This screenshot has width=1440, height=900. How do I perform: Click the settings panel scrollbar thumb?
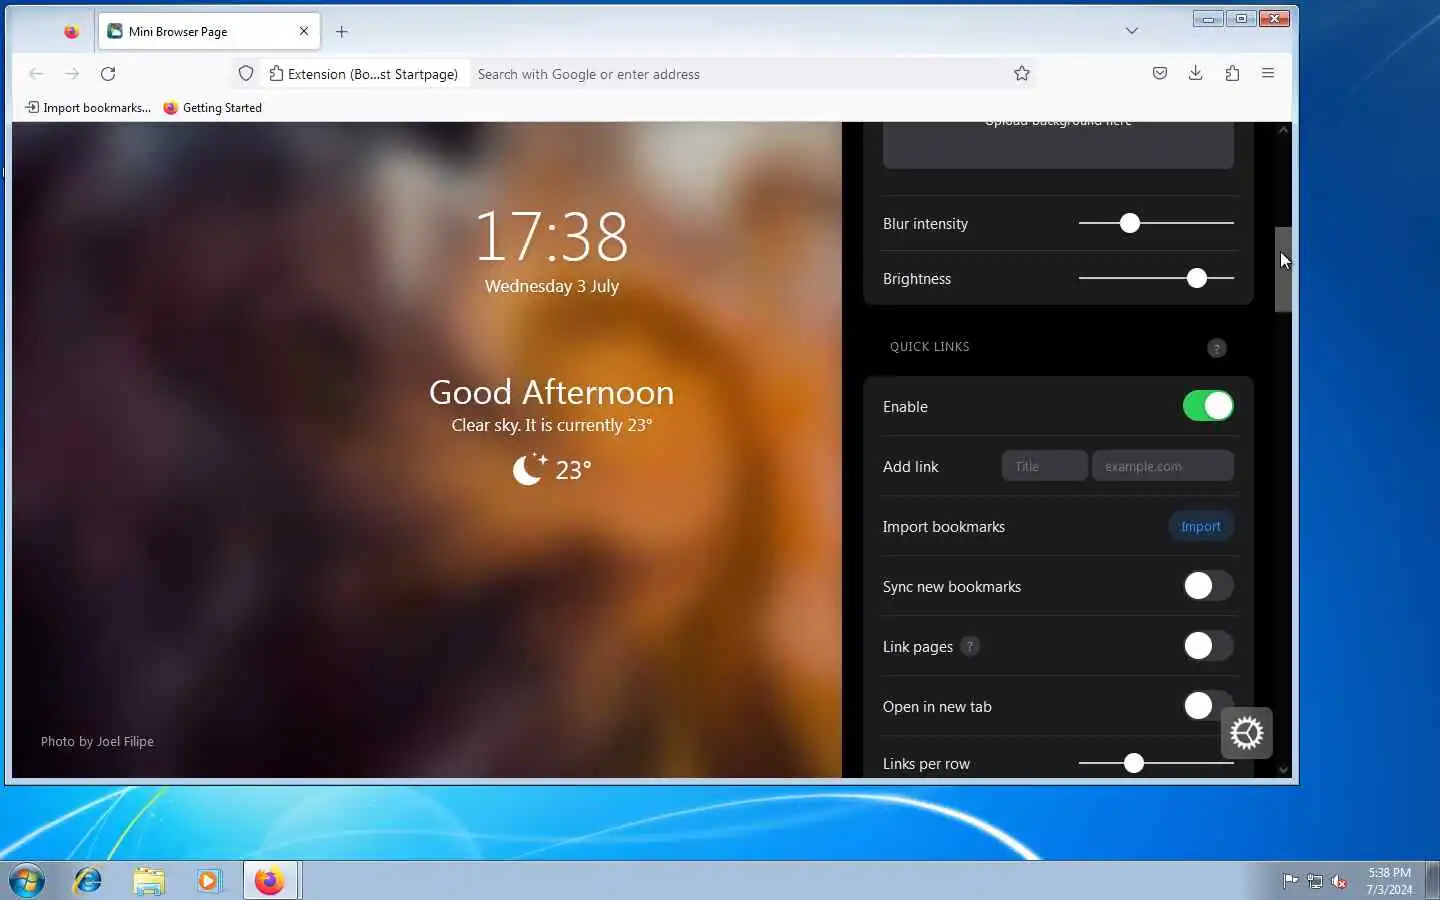tap(1283, 269)
